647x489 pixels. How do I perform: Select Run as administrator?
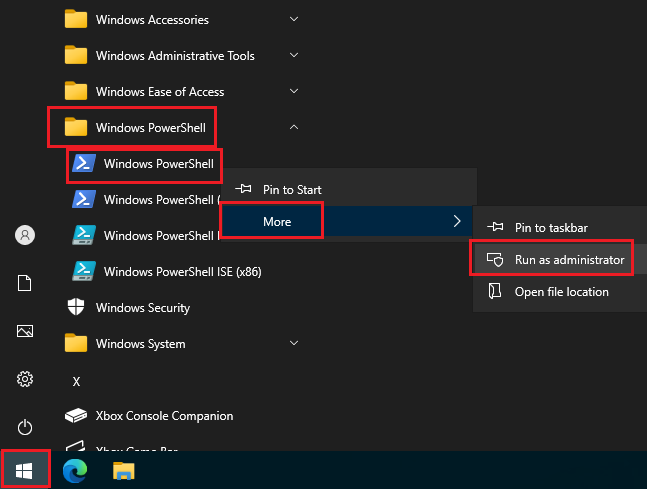coord(568,260)
